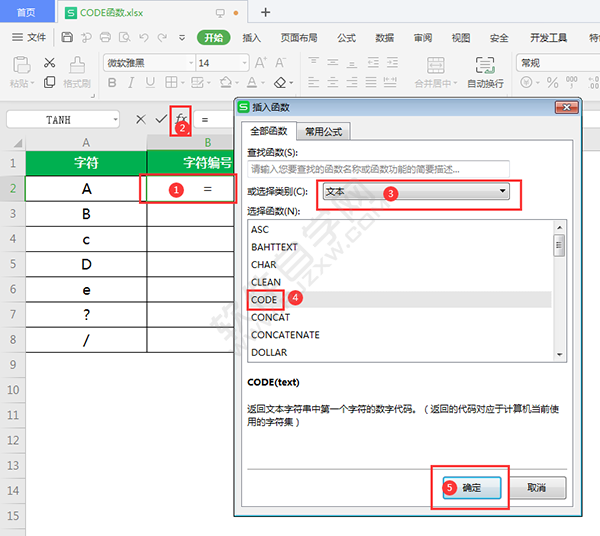Viewport: 600px width, 536px height.
Task: Switch to the Insert ribbon tab
Action: point(251,38)
